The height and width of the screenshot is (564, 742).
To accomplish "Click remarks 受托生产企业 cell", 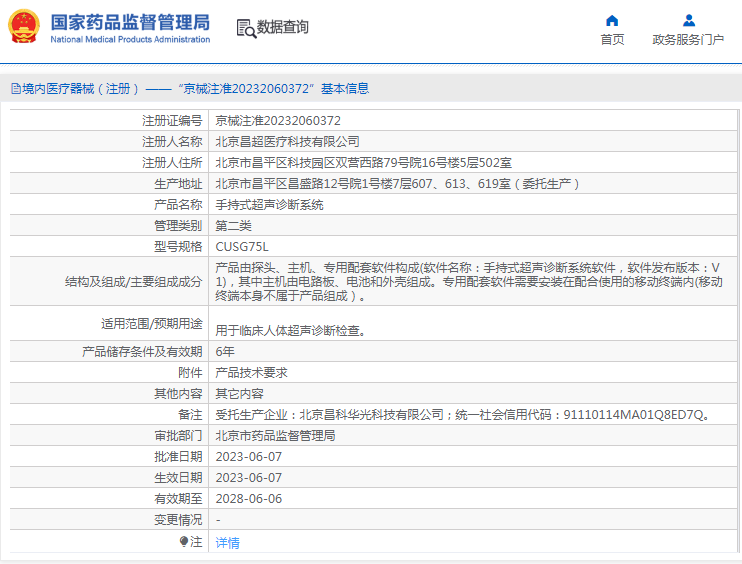I will click(x=464, y=414).
